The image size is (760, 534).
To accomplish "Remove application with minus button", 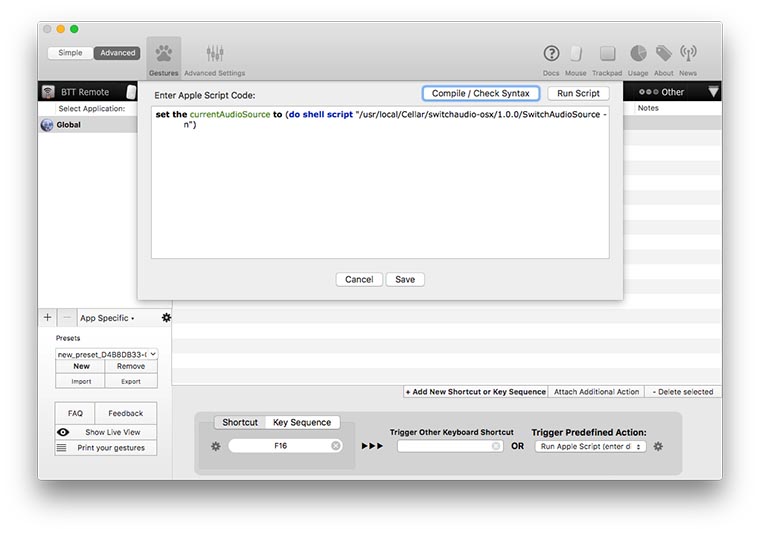I will point(67,317).
